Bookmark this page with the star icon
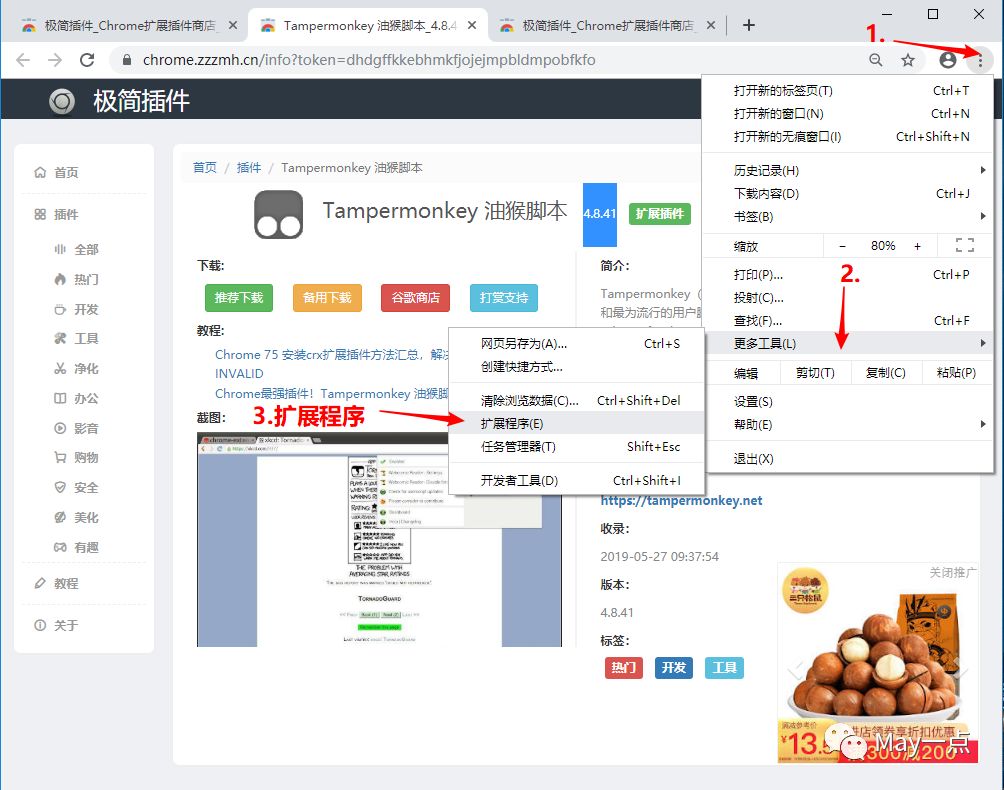The image size is (1004, 790). (x=908, y=60)
